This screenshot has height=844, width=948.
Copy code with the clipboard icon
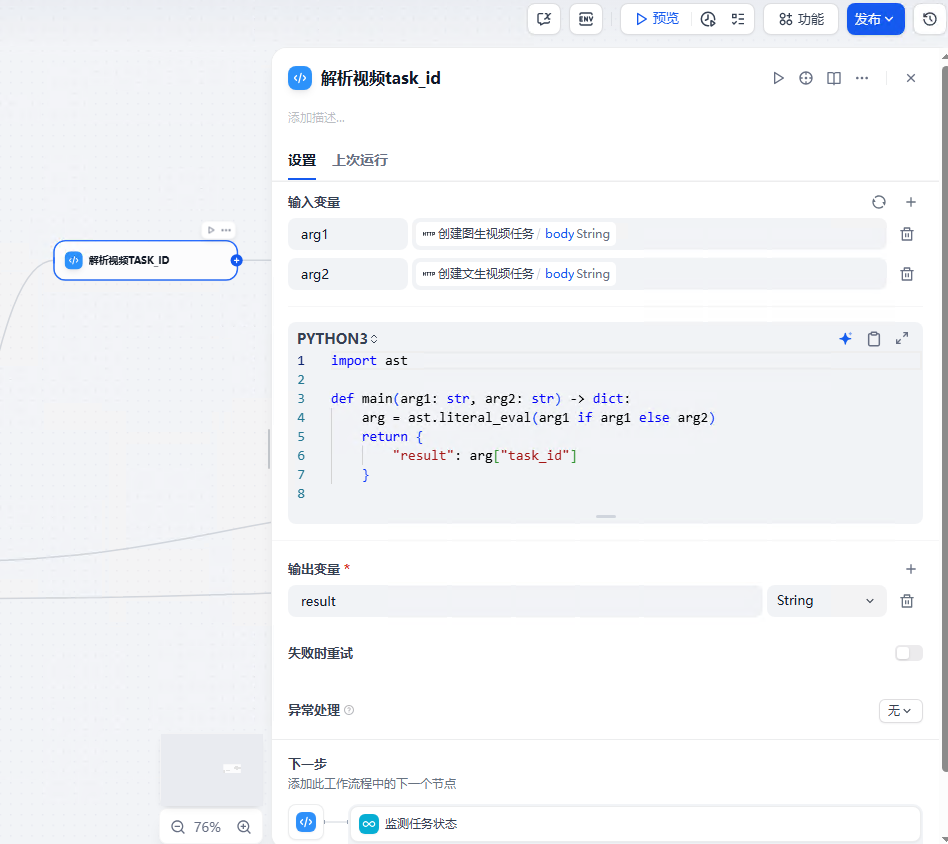[874, 339]
